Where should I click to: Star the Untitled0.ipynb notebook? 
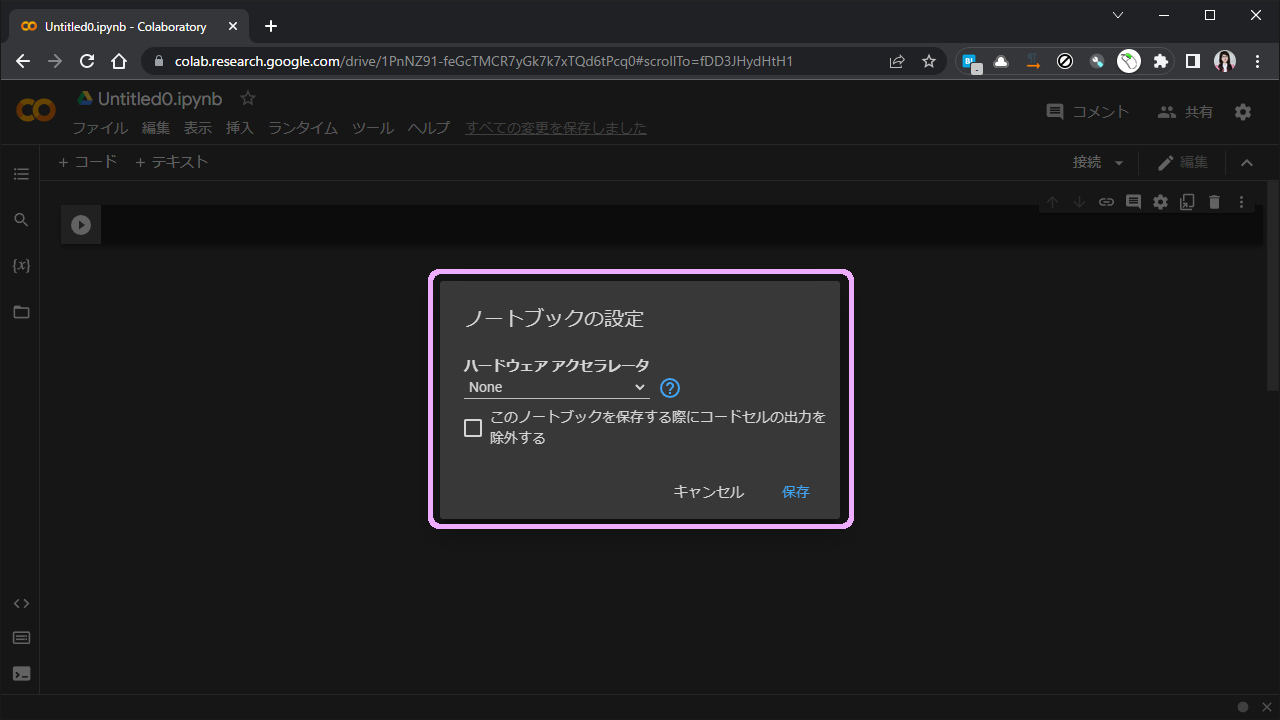point(248,99)
